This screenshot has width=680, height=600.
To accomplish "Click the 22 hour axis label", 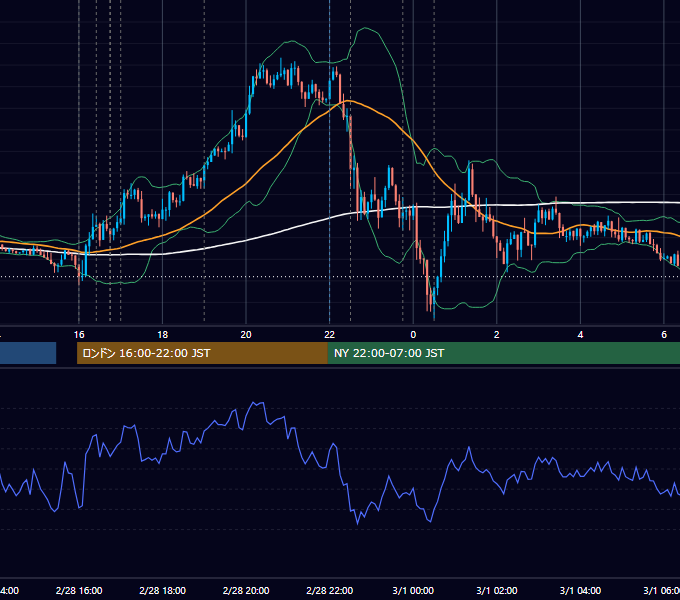I will point(330,335).
